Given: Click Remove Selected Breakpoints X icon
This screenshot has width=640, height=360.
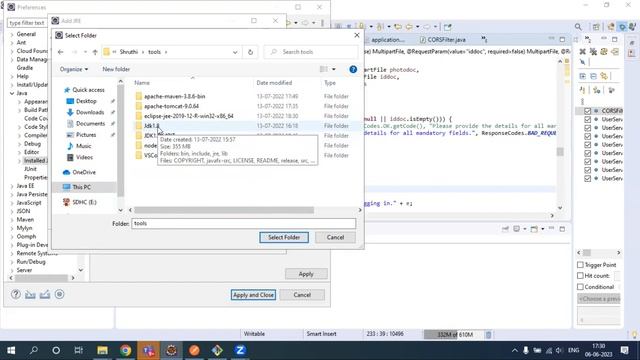Looking at the screenshot, I should [x=582, y=51].
